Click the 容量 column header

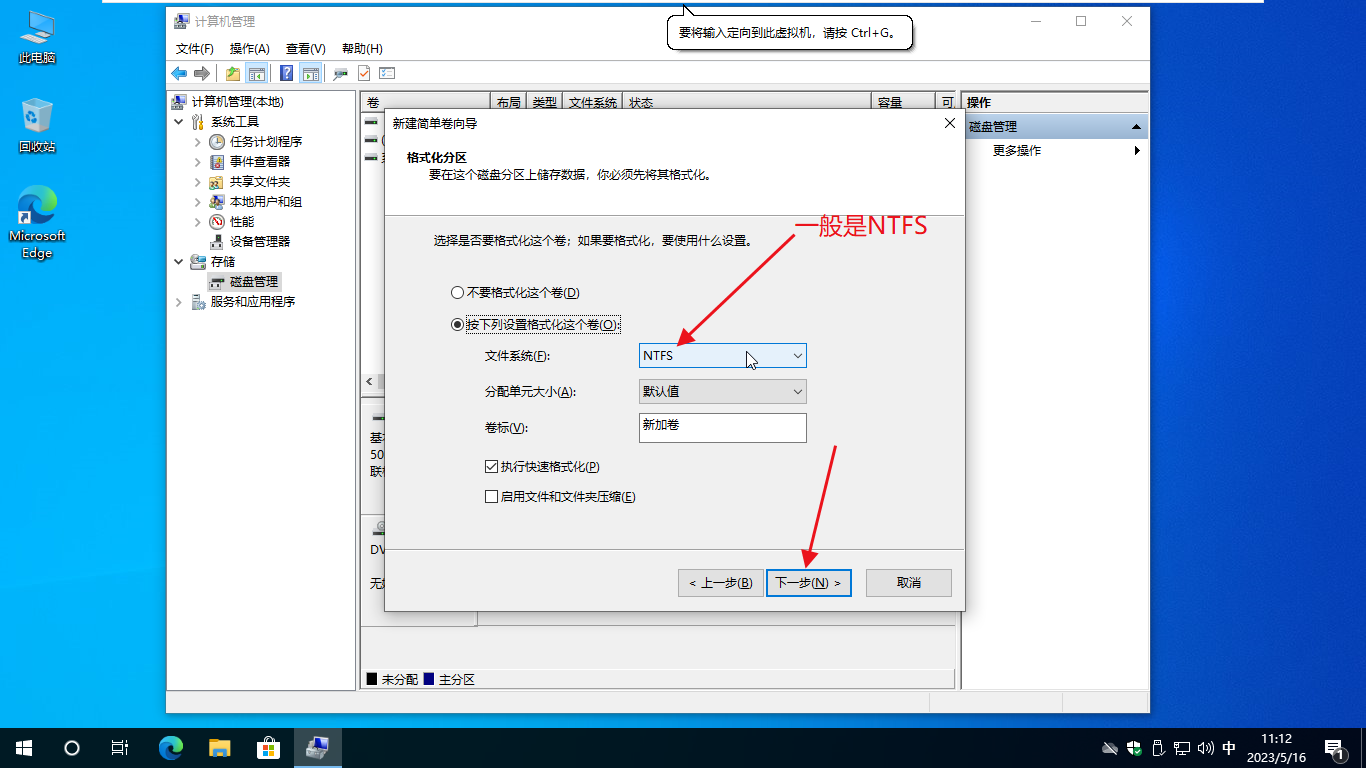903,102
